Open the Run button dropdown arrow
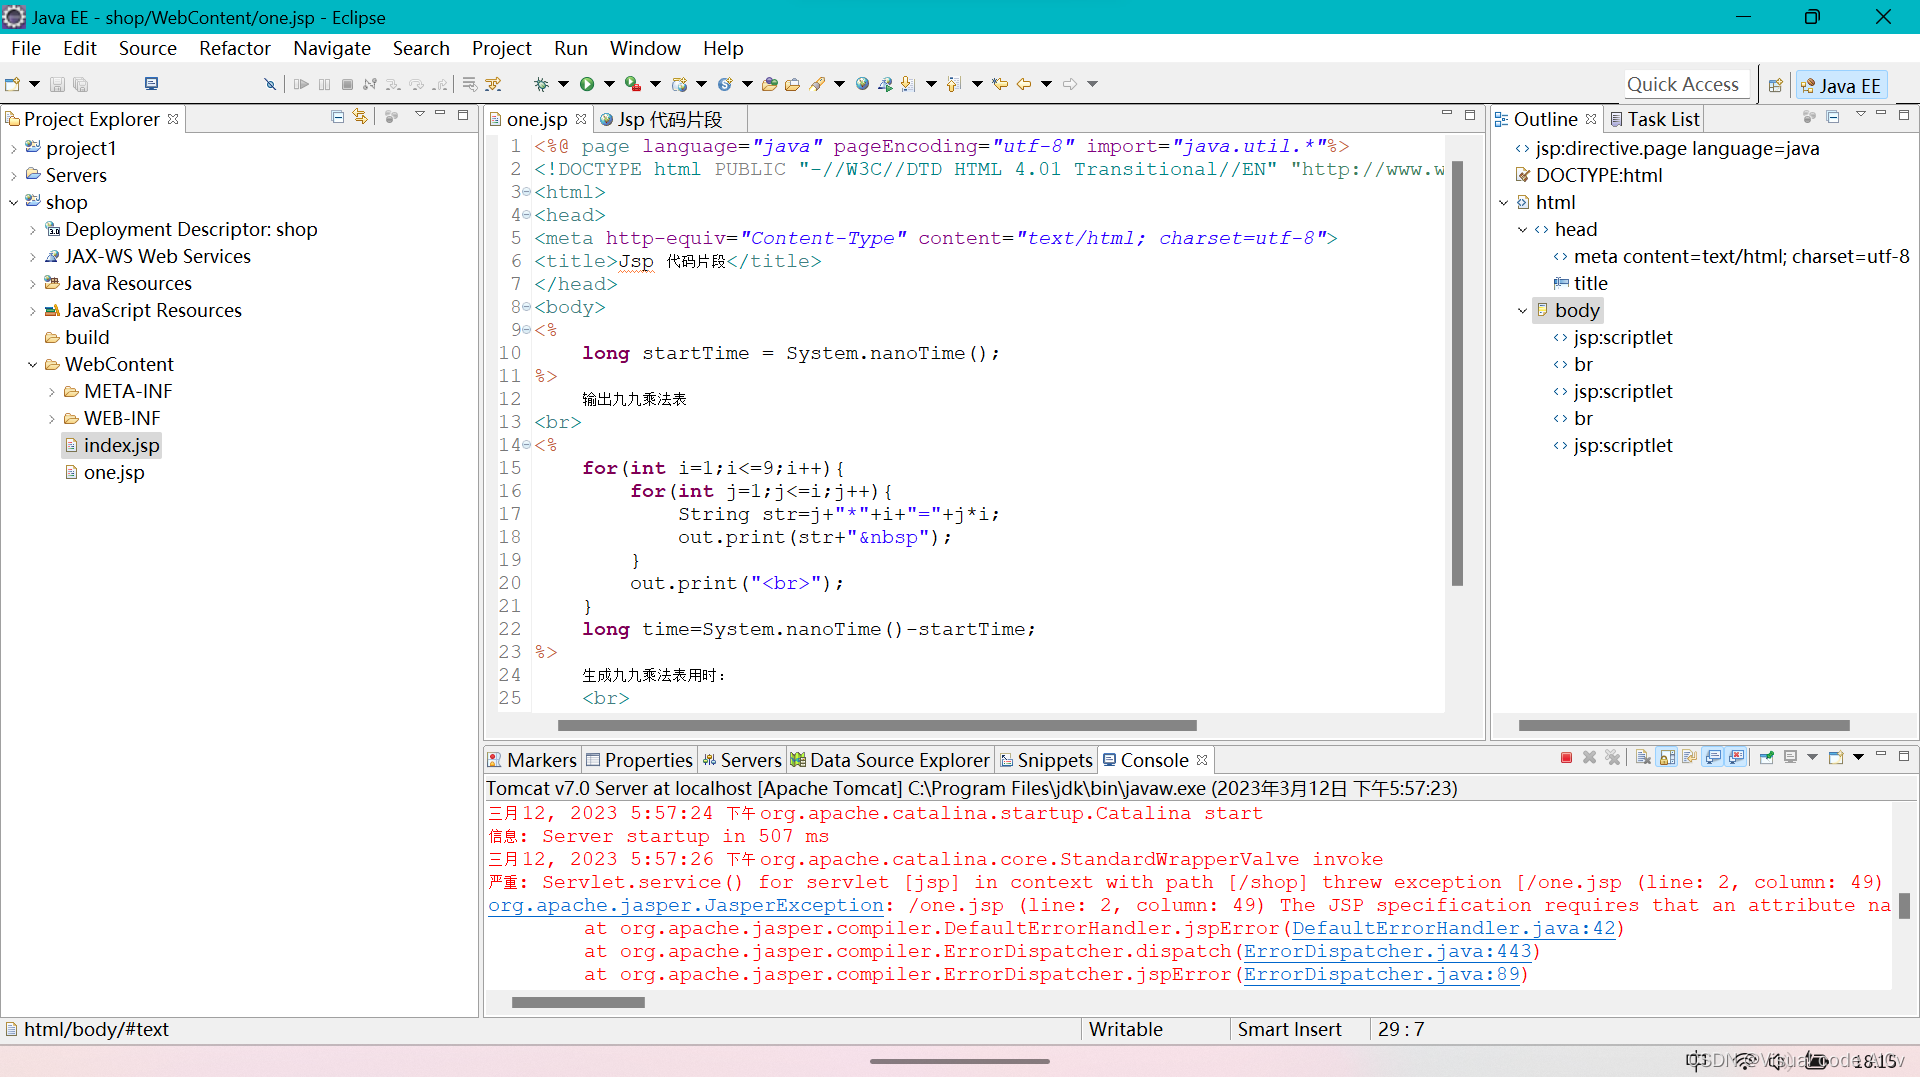The width and height of the screenshot is (1920, 1077). click(608, 84)
